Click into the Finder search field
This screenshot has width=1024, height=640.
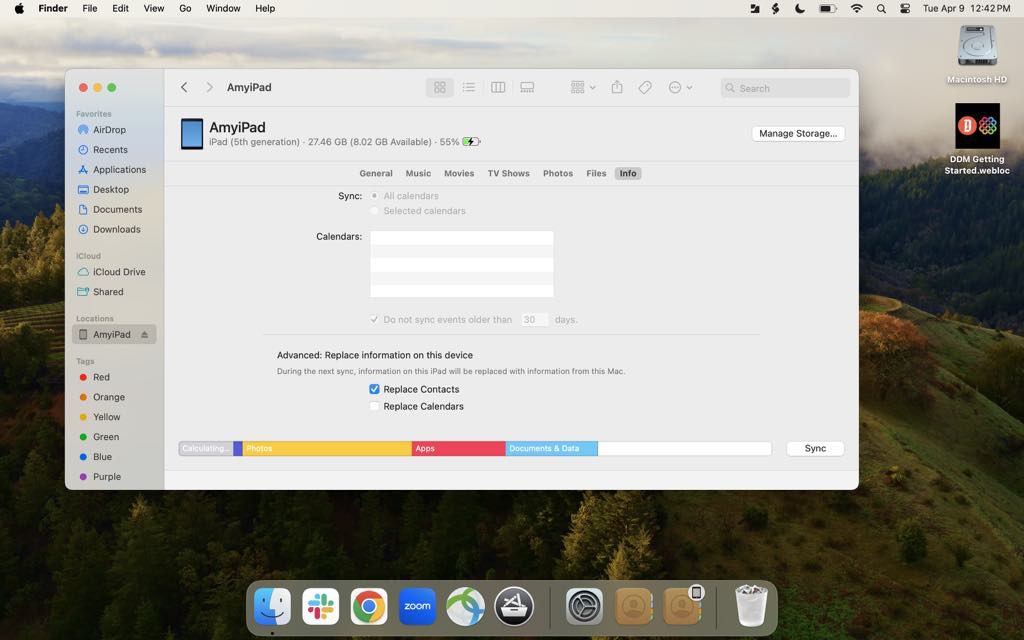click(x=790, y=88)
